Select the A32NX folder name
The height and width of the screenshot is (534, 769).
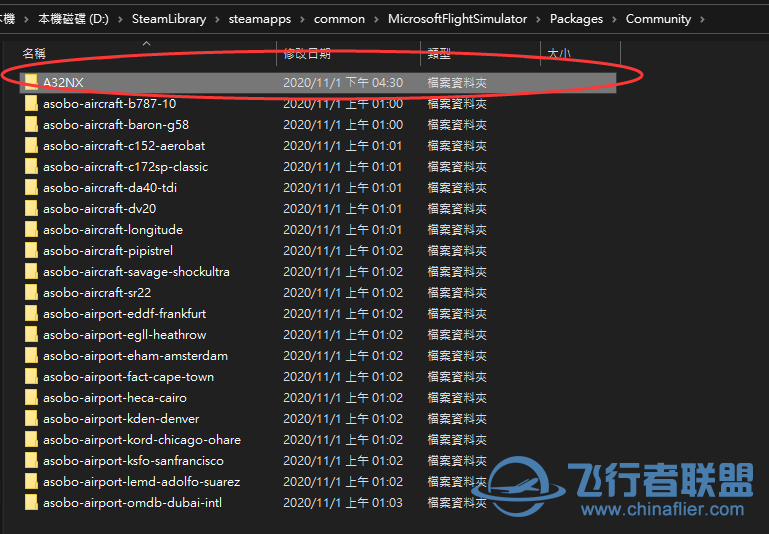(x=63, y=82)
